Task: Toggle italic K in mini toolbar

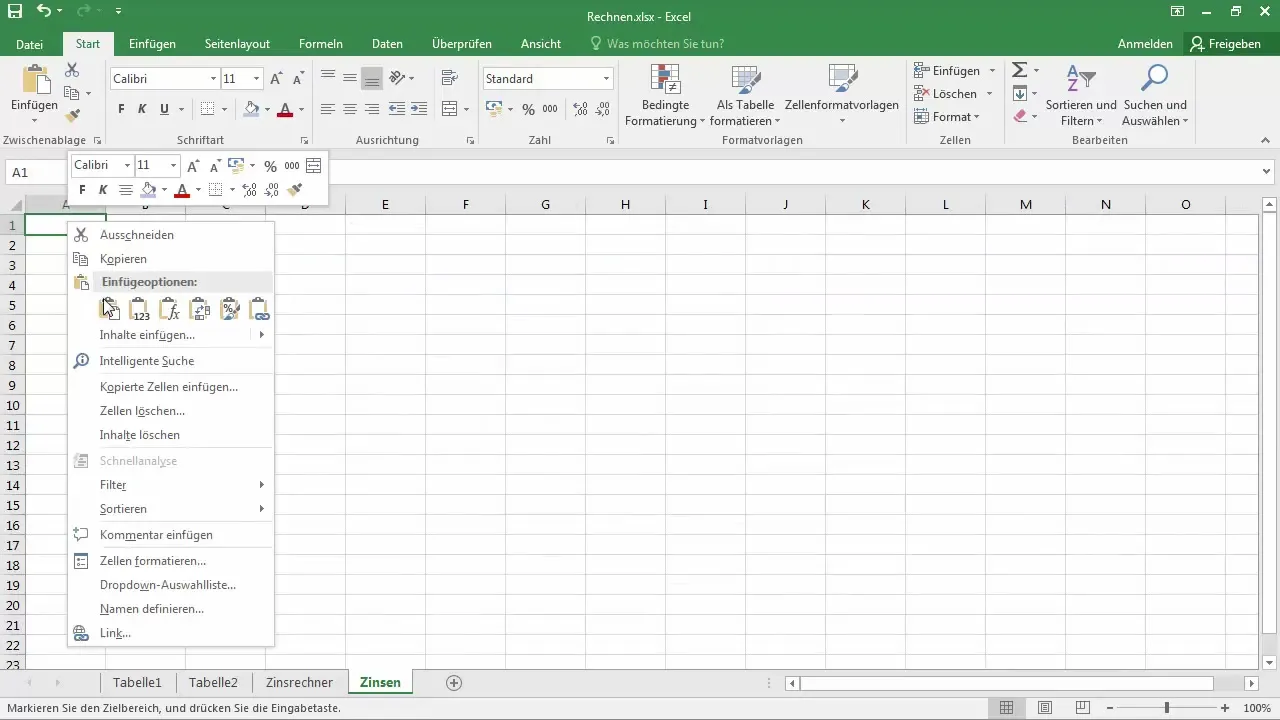Action: (x=103, y=189)
